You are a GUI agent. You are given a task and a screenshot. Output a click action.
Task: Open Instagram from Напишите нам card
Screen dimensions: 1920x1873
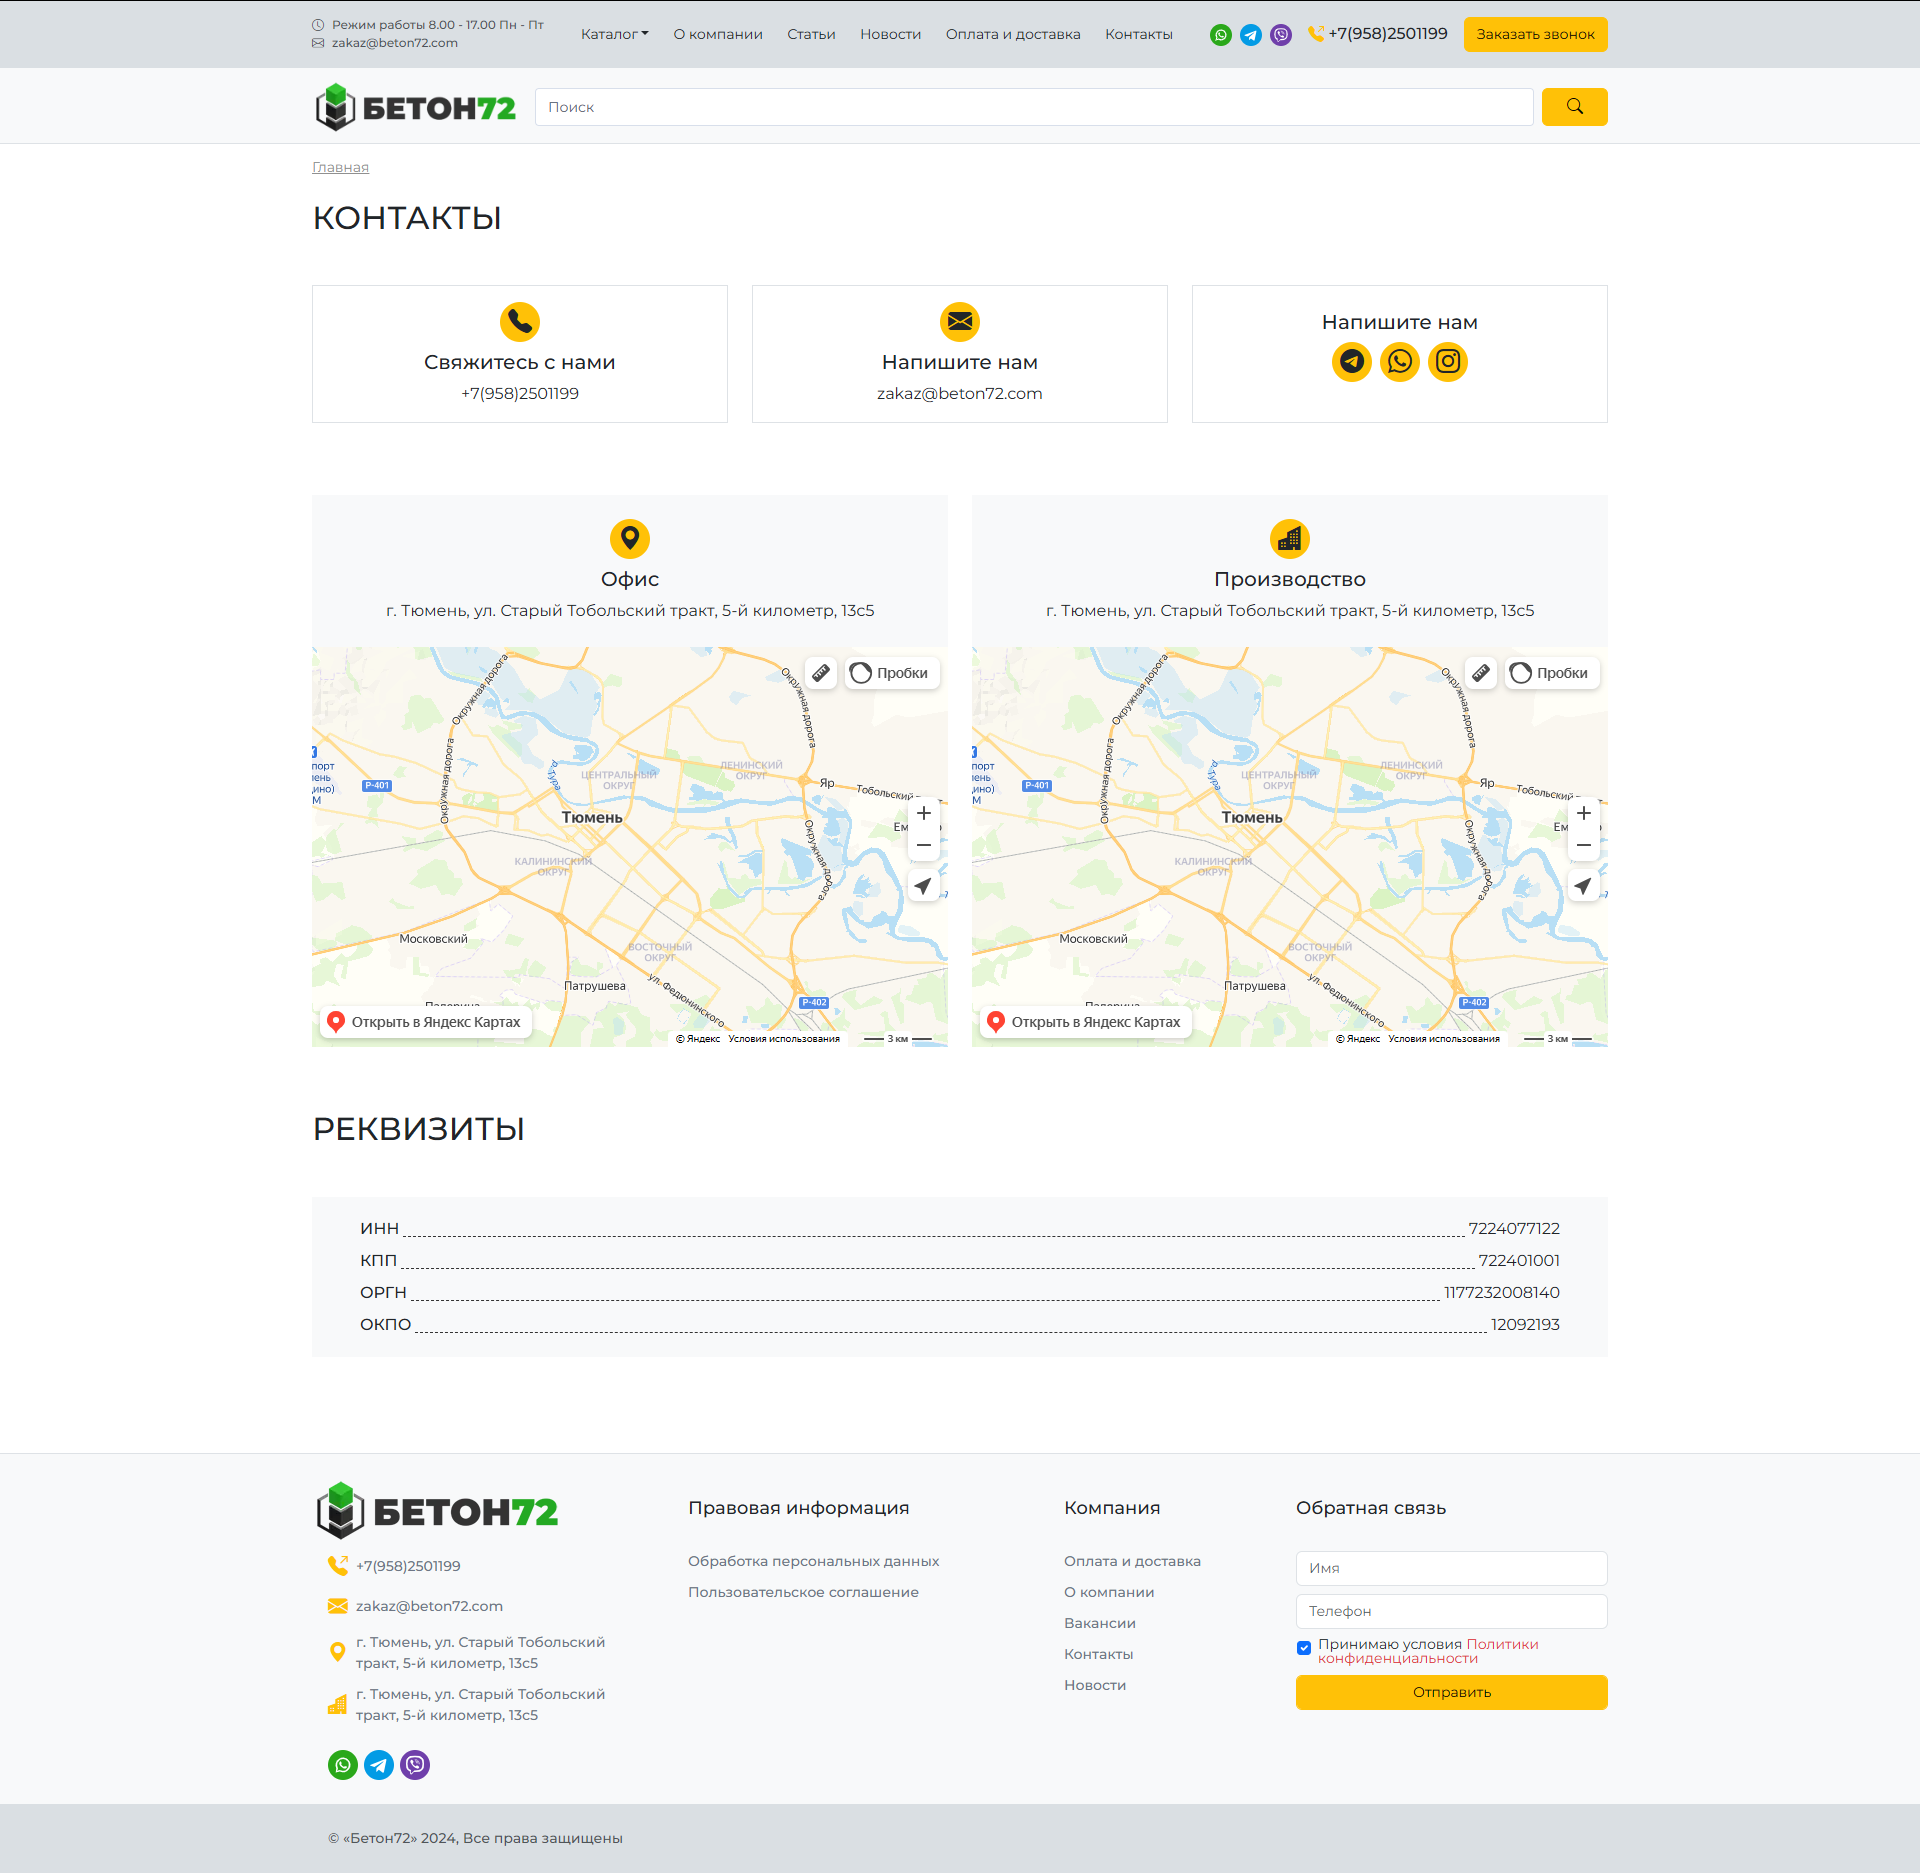coord(1448,362)
